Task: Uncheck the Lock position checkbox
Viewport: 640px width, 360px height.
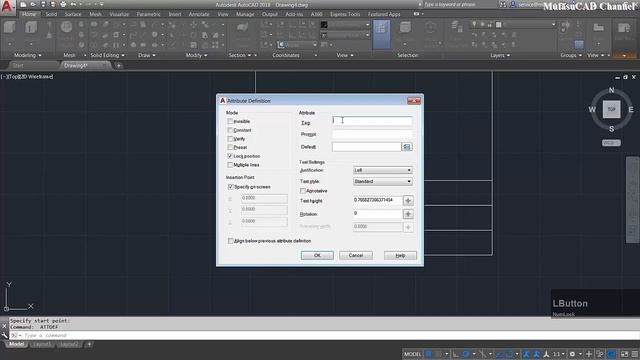Action: tap(230, 156)
